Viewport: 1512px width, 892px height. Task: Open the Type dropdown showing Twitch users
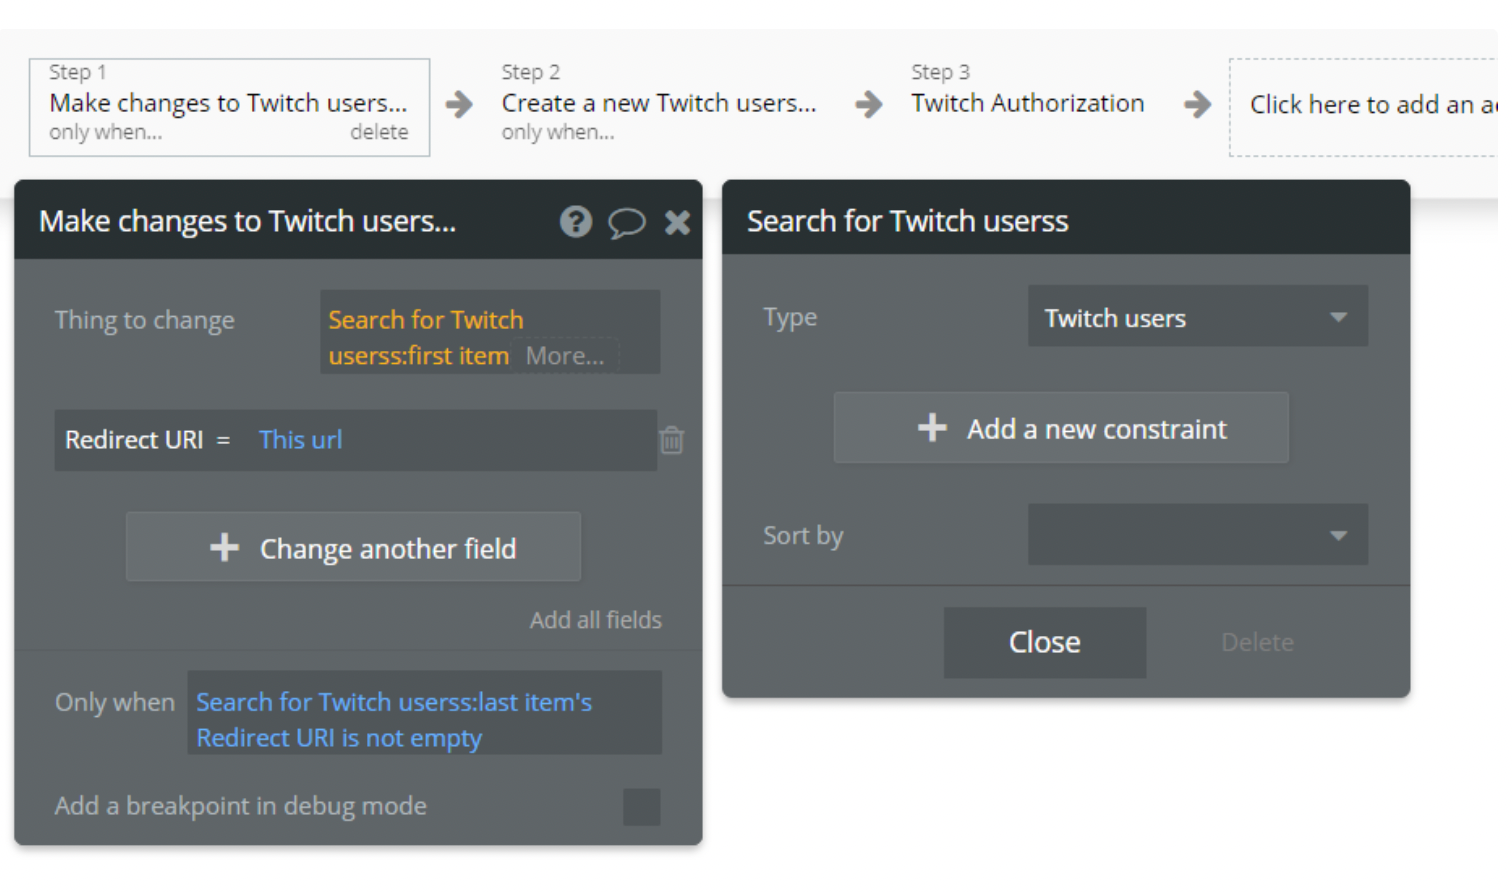(x=1198, y=317)
